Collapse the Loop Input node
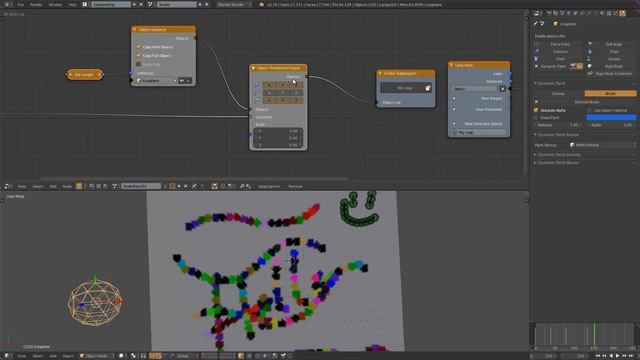 tap(451, 64)
